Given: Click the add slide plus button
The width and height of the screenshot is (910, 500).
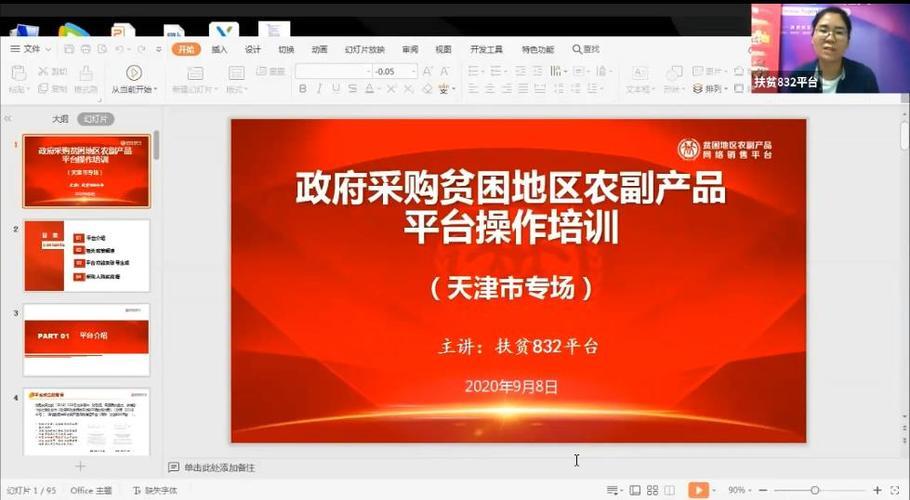Looking at the screenshot, I should [x=80, y=466].
